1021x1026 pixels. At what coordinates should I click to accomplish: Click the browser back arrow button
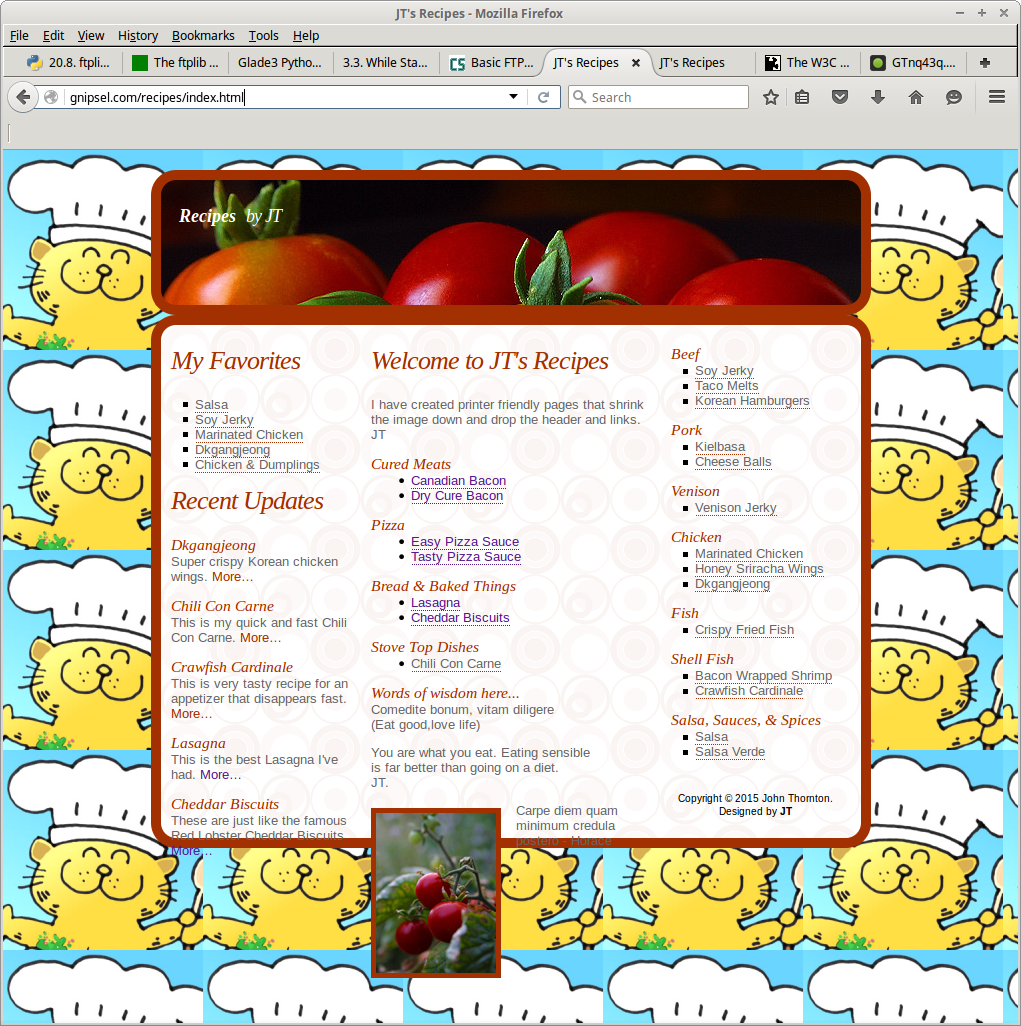23,97
